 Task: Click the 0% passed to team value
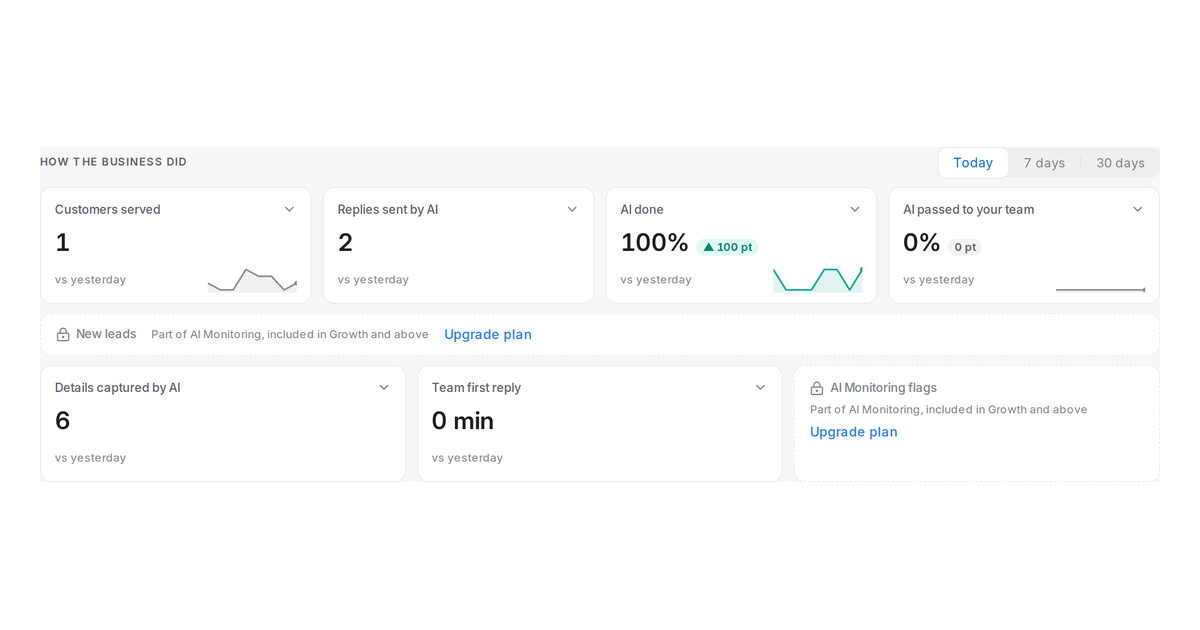pyautogui.click(x=922, y=242)
